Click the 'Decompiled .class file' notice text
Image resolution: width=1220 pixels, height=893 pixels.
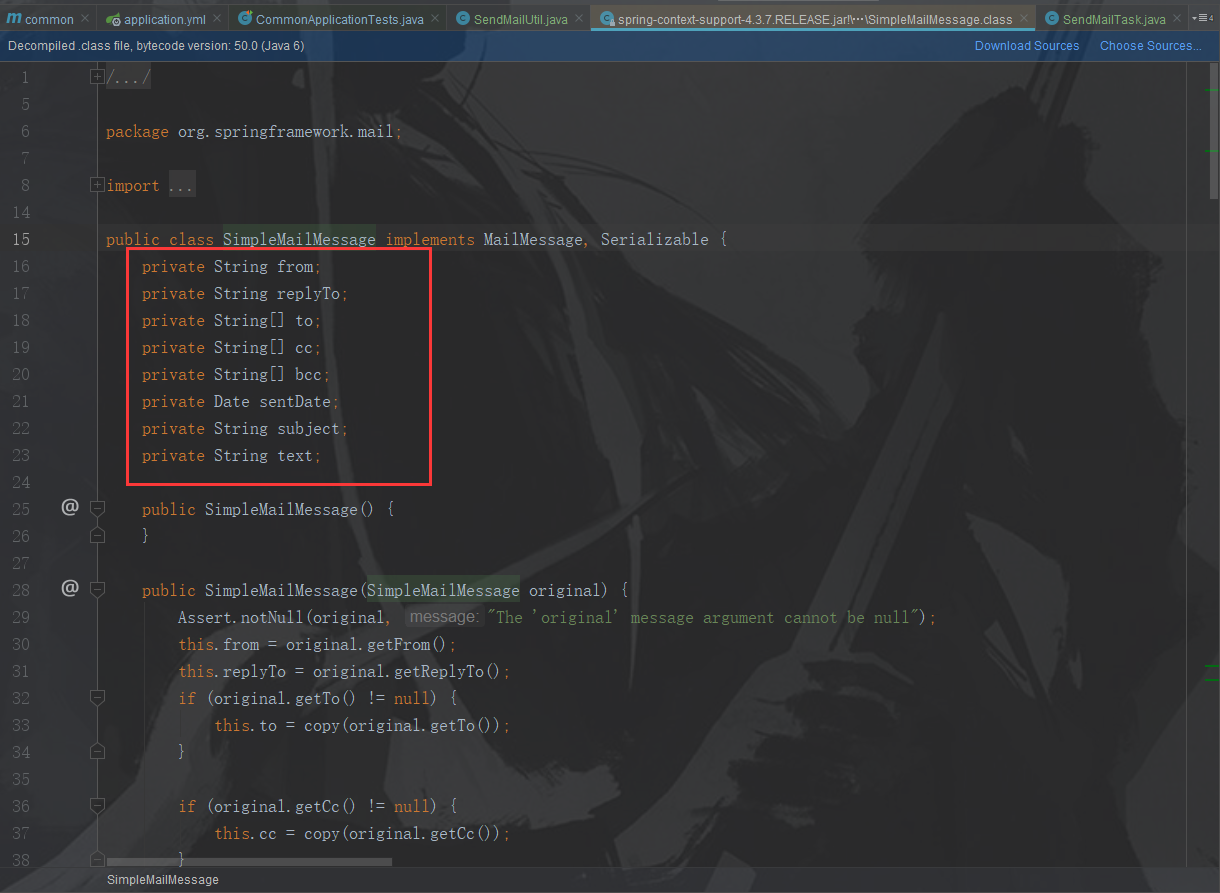(x=156, y=45)
